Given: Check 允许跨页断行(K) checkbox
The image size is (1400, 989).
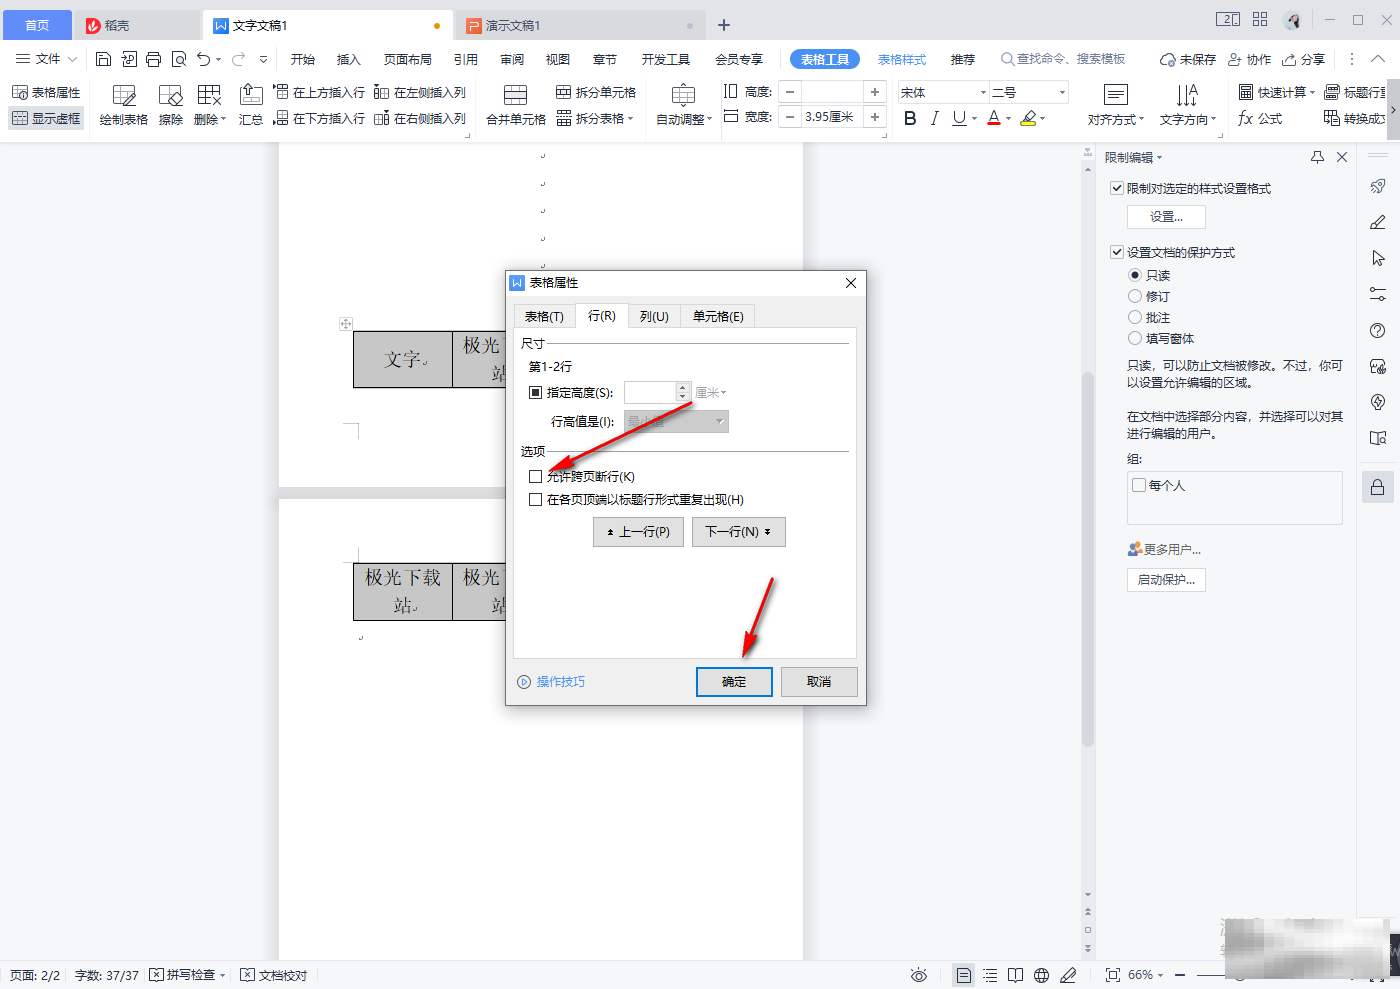Looking at the screenshot, I should point(536,477).
